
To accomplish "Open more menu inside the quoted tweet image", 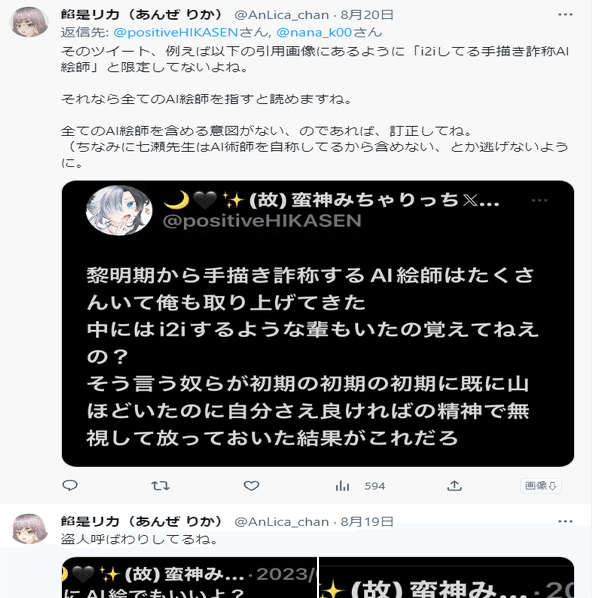I will click(539, 200).
